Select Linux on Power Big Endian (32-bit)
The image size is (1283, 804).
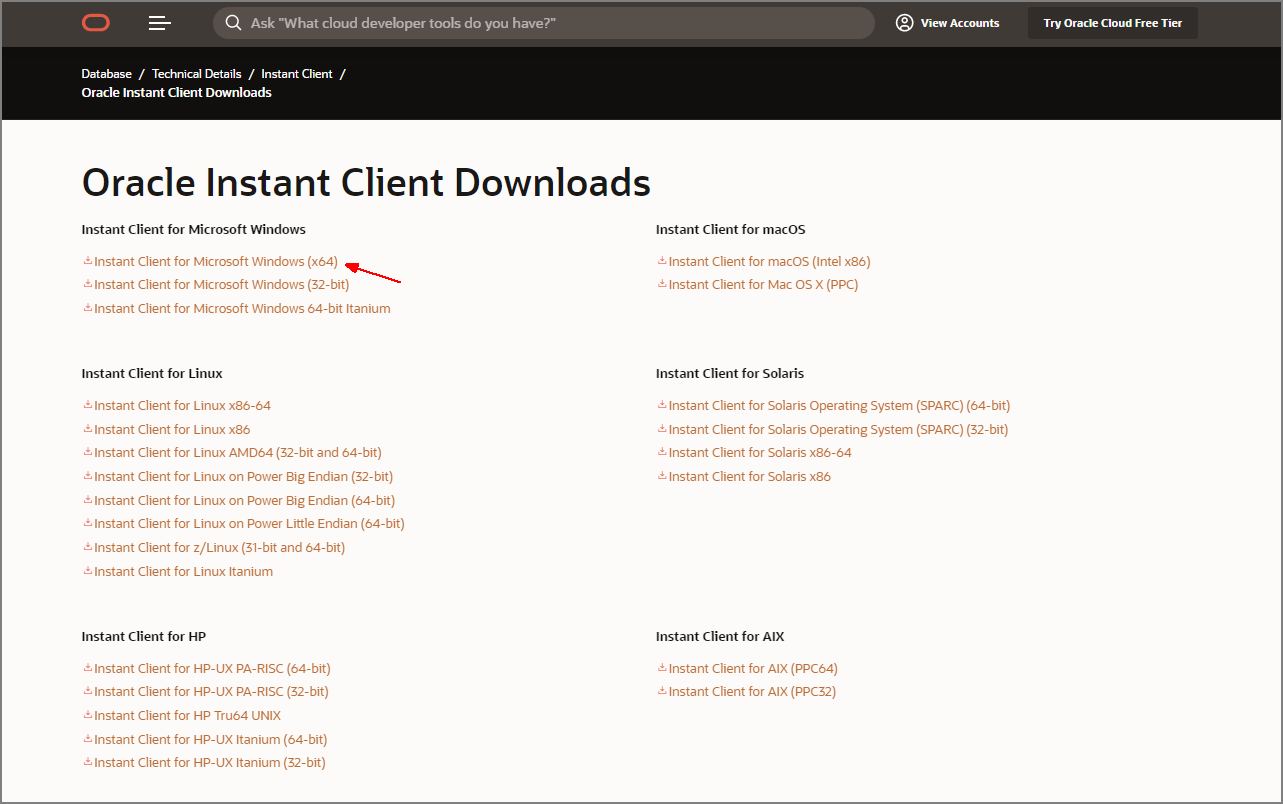pyautogui.click(x=243, y=476)
